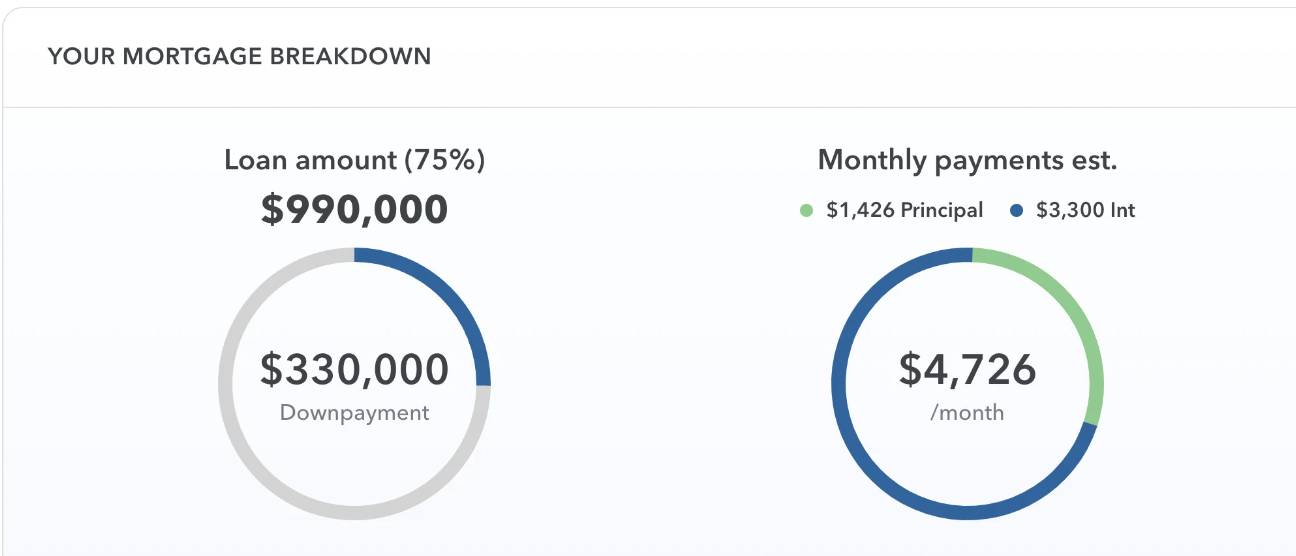Click the "YOUR MORTGAGE BREAKDOWN" header title

pos(239,56)
